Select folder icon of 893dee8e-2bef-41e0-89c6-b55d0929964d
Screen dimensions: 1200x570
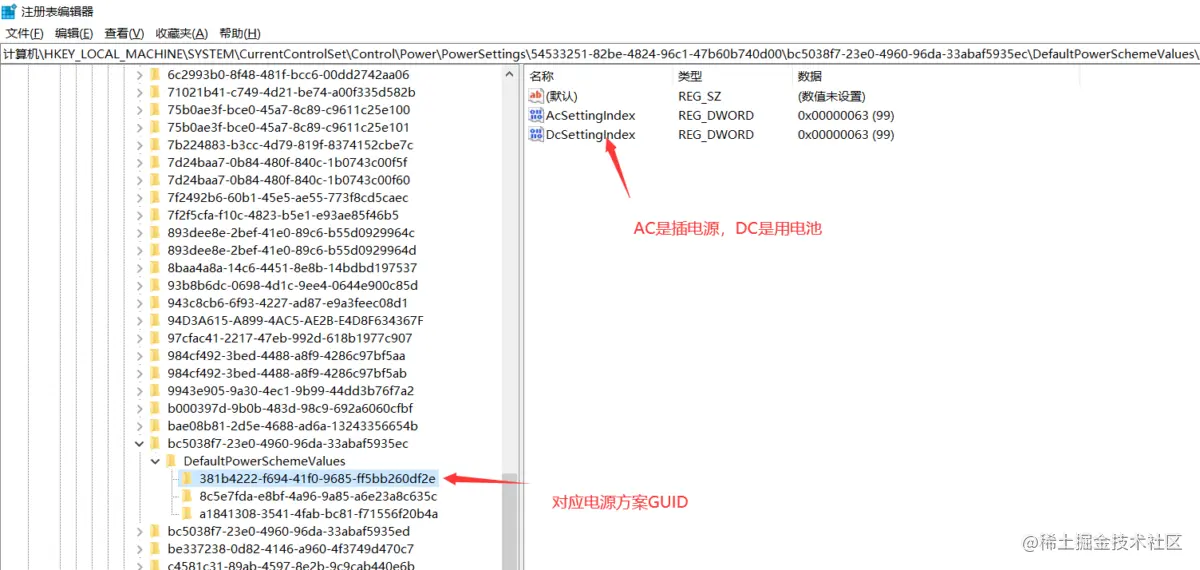point(155,250)
